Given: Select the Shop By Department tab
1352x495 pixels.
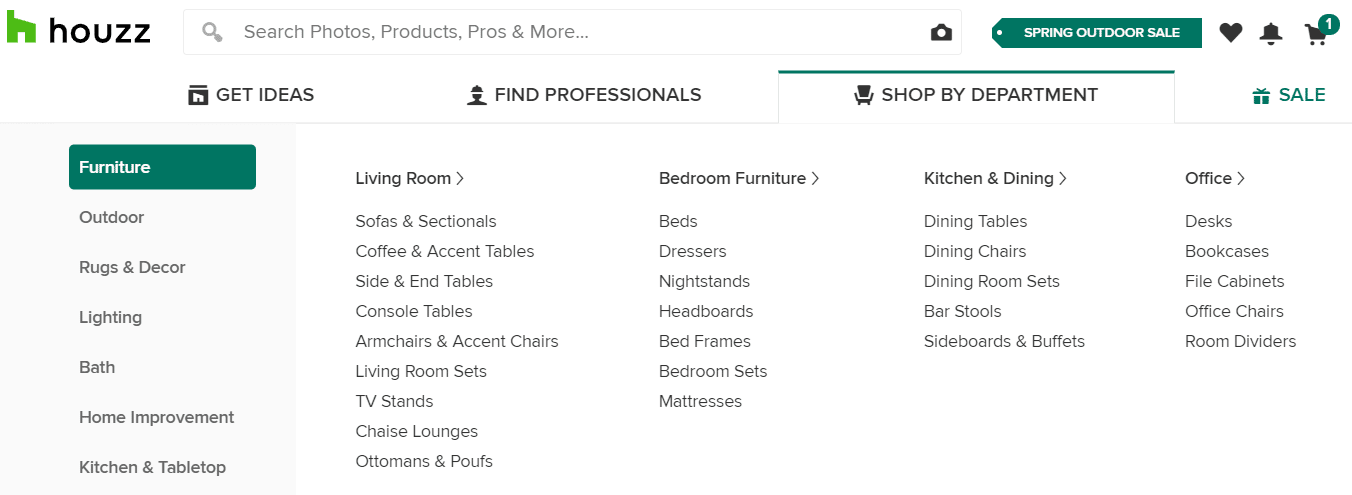Looking at the screenshot, I should tap(976, 96).
